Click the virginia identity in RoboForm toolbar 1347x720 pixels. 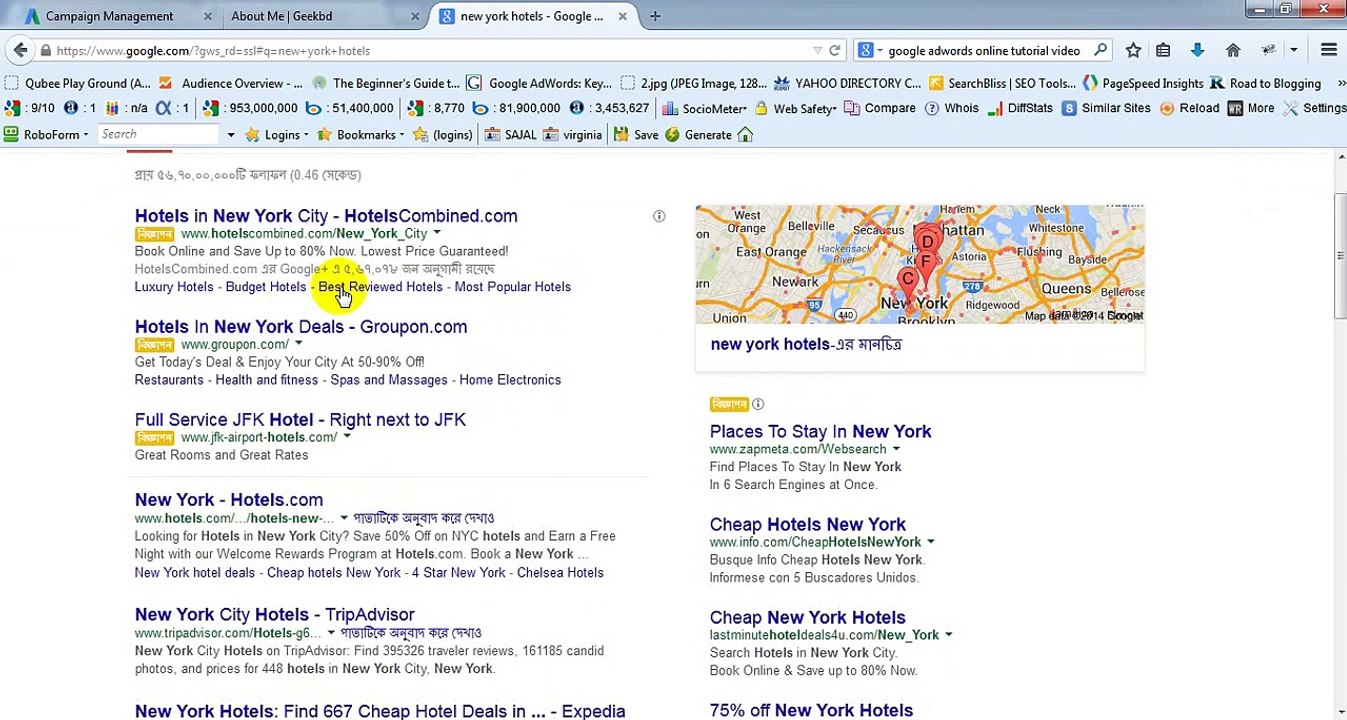(573, 135)
